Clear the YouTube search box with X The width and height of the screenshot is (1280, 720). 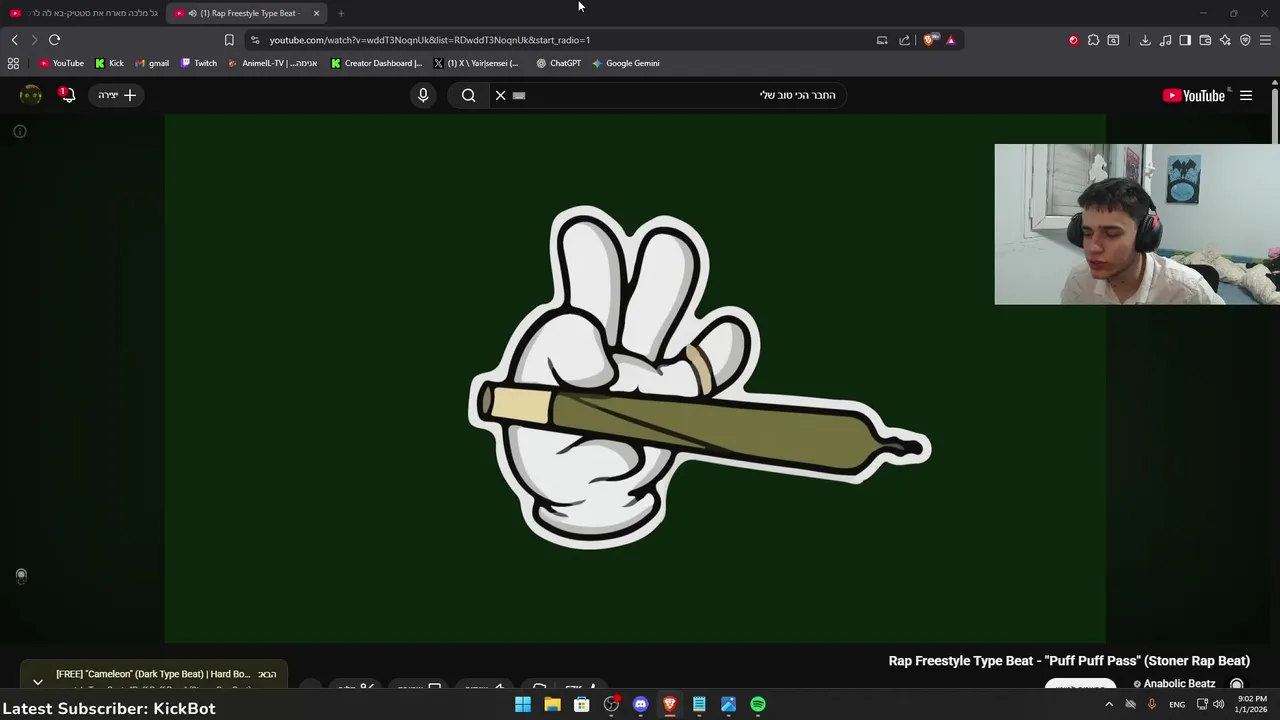[x=501, y=95]
